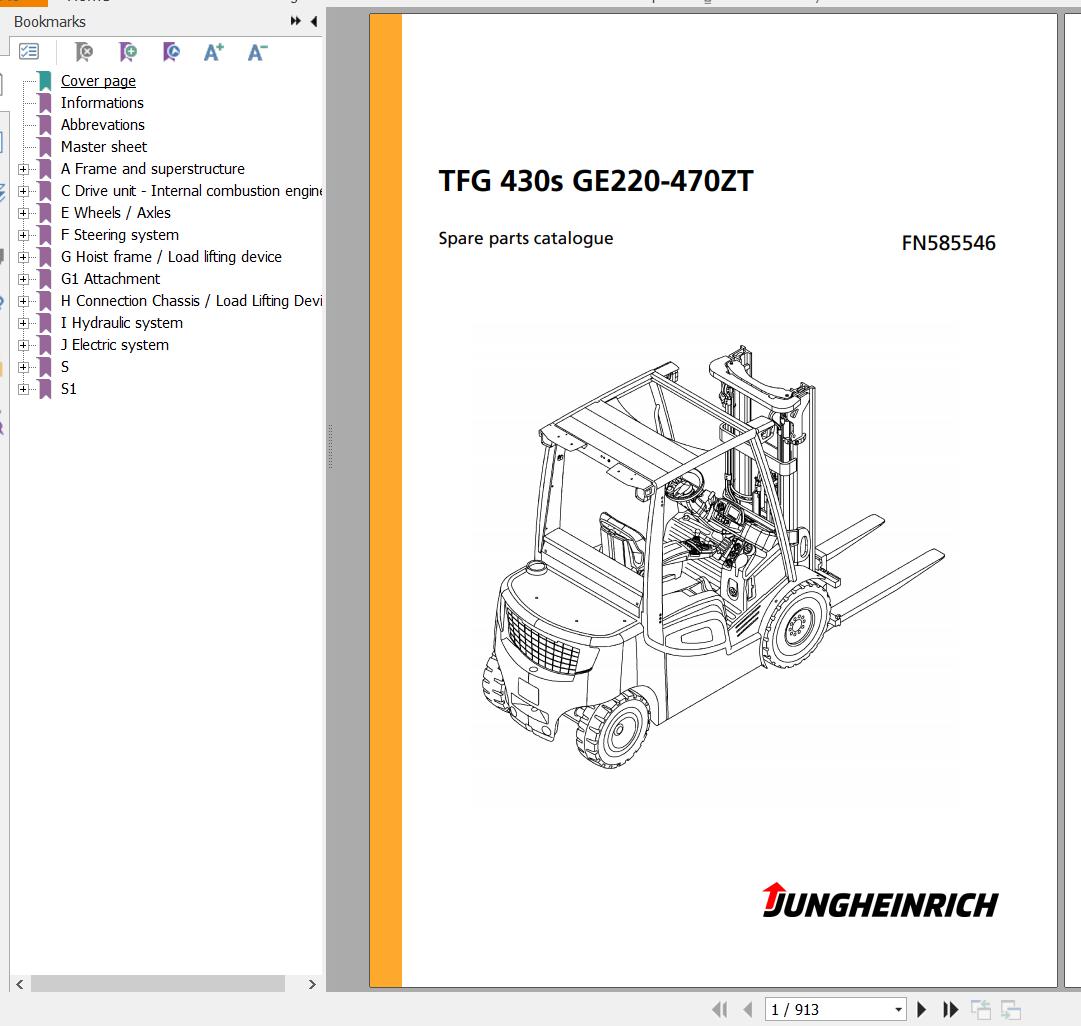The image size is (1081, 1026).
Task: Collapse the Bookmarks panel with left arrow
Action: [314, 21]
